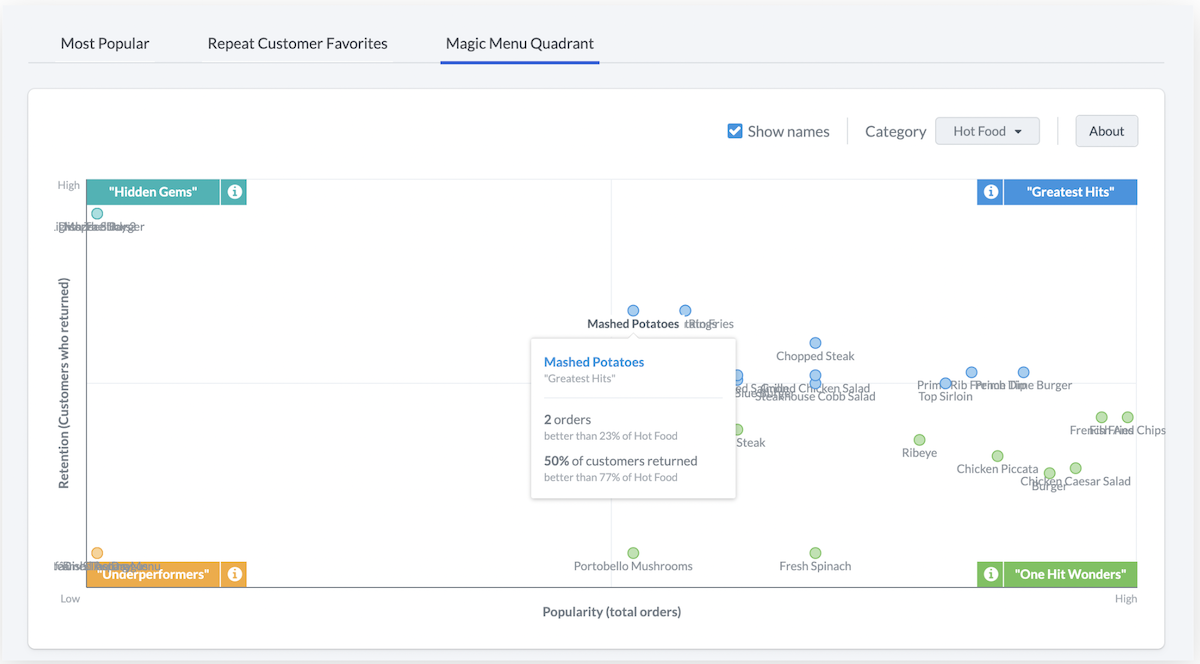Click the Chicken Piccata data point
The image size is (1200, 664).
point(997,456)
